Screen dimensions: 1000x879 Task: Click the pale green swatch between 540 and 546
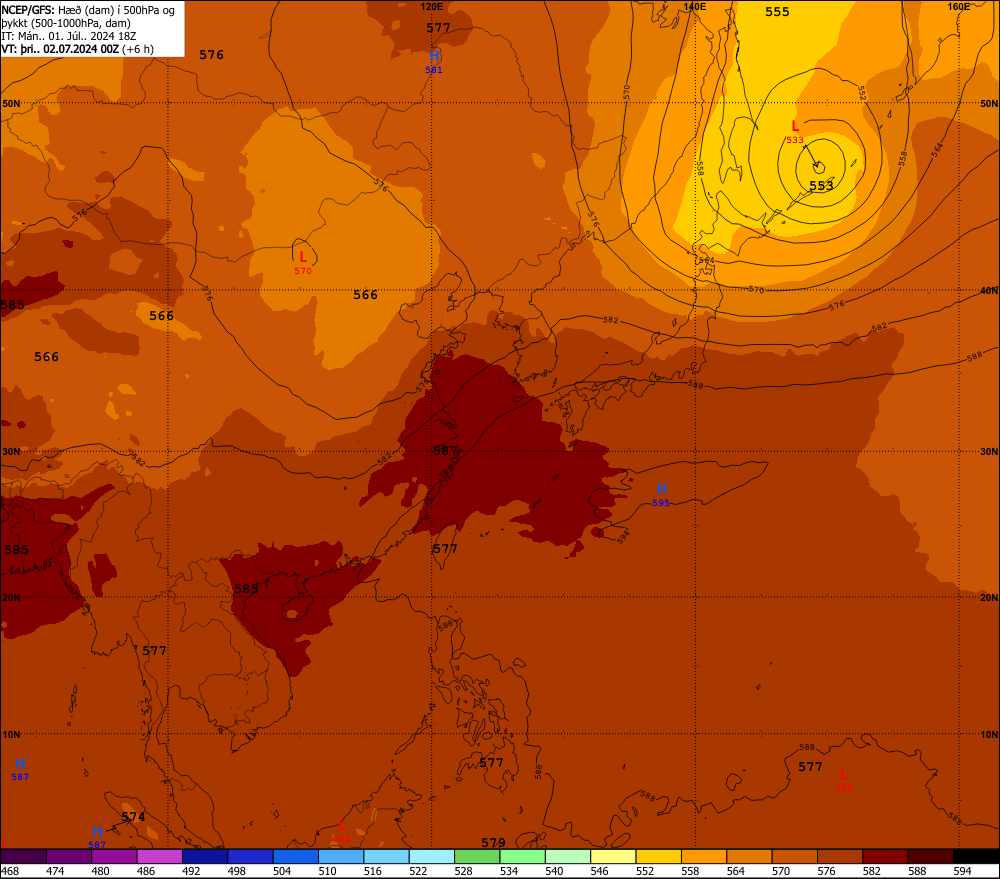click(568, 856)
